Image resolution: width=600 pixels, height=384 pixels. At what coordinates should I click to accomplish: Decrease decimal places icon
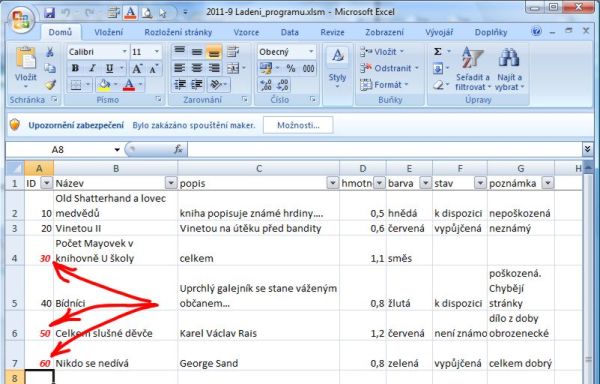(x=283, y=85)
